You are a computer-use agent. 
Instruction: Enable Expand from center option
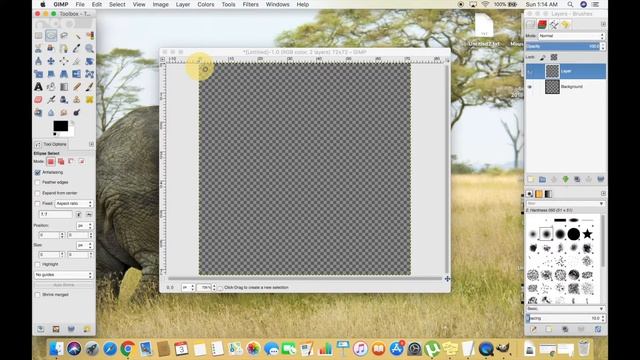(x=38, y=193)
